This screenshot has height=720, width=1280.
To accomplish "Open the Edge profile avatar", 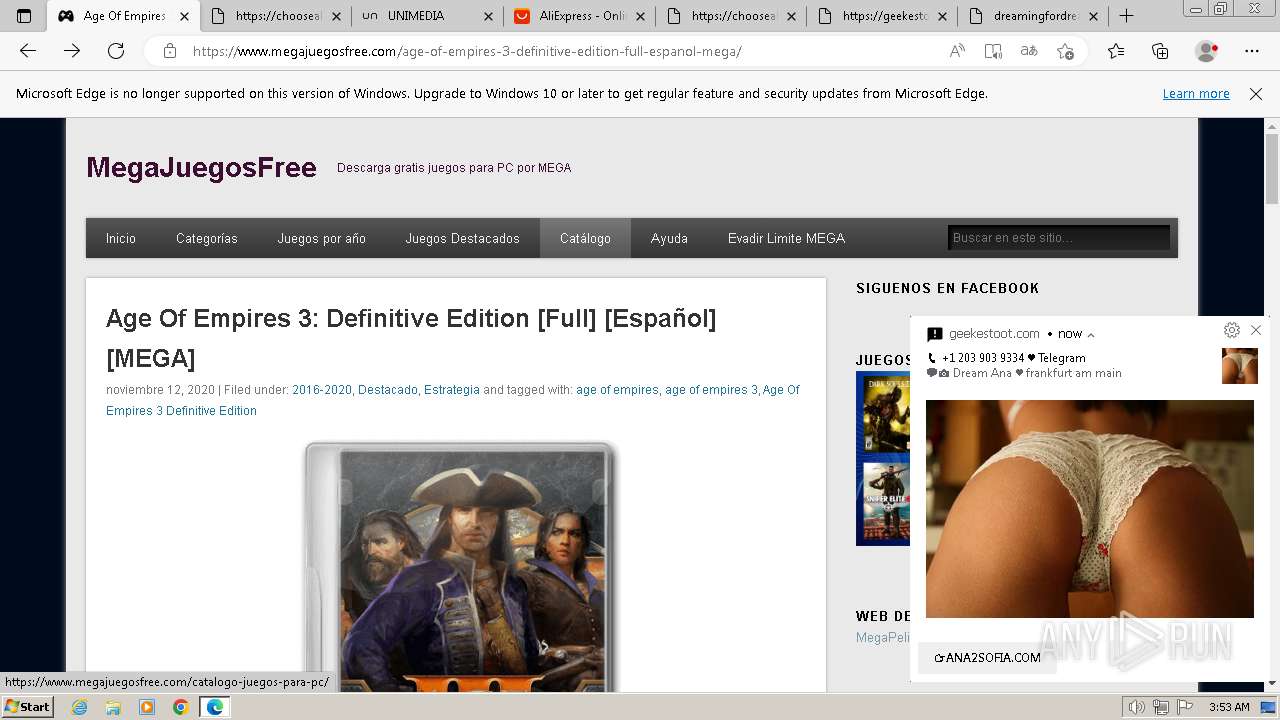I will [x=1207, y=51].
